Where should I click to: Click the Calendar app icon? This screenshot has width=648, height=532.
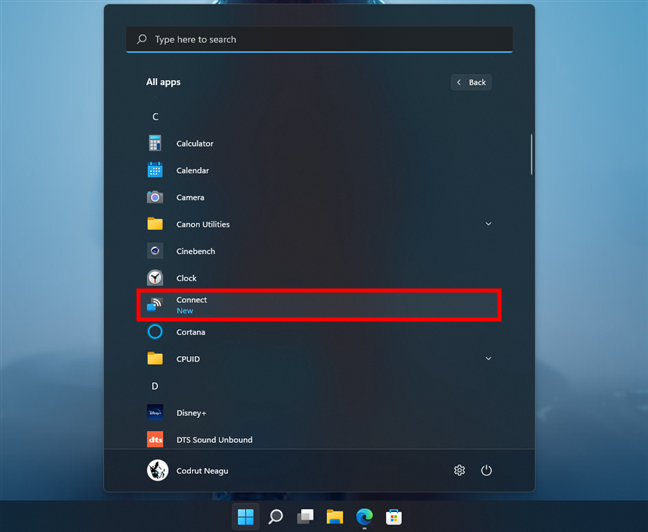click(155, 170)
